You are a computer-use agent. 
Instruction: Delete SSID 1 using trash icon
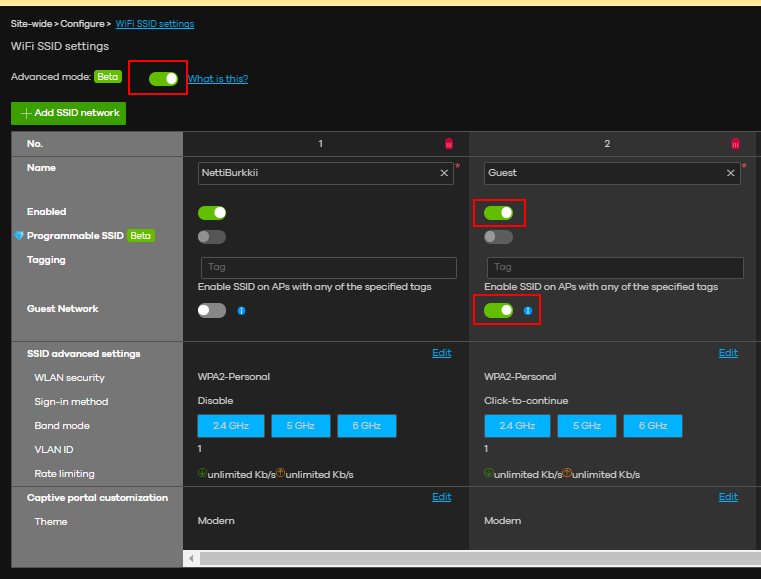coord(448,144)
